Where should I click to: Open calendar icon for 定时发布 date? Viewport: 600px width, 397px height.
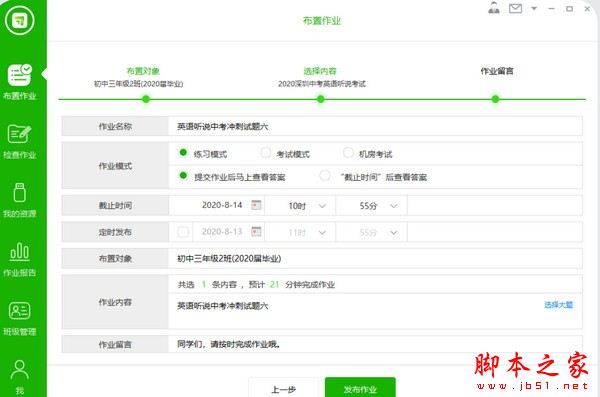tap(256, 232)
